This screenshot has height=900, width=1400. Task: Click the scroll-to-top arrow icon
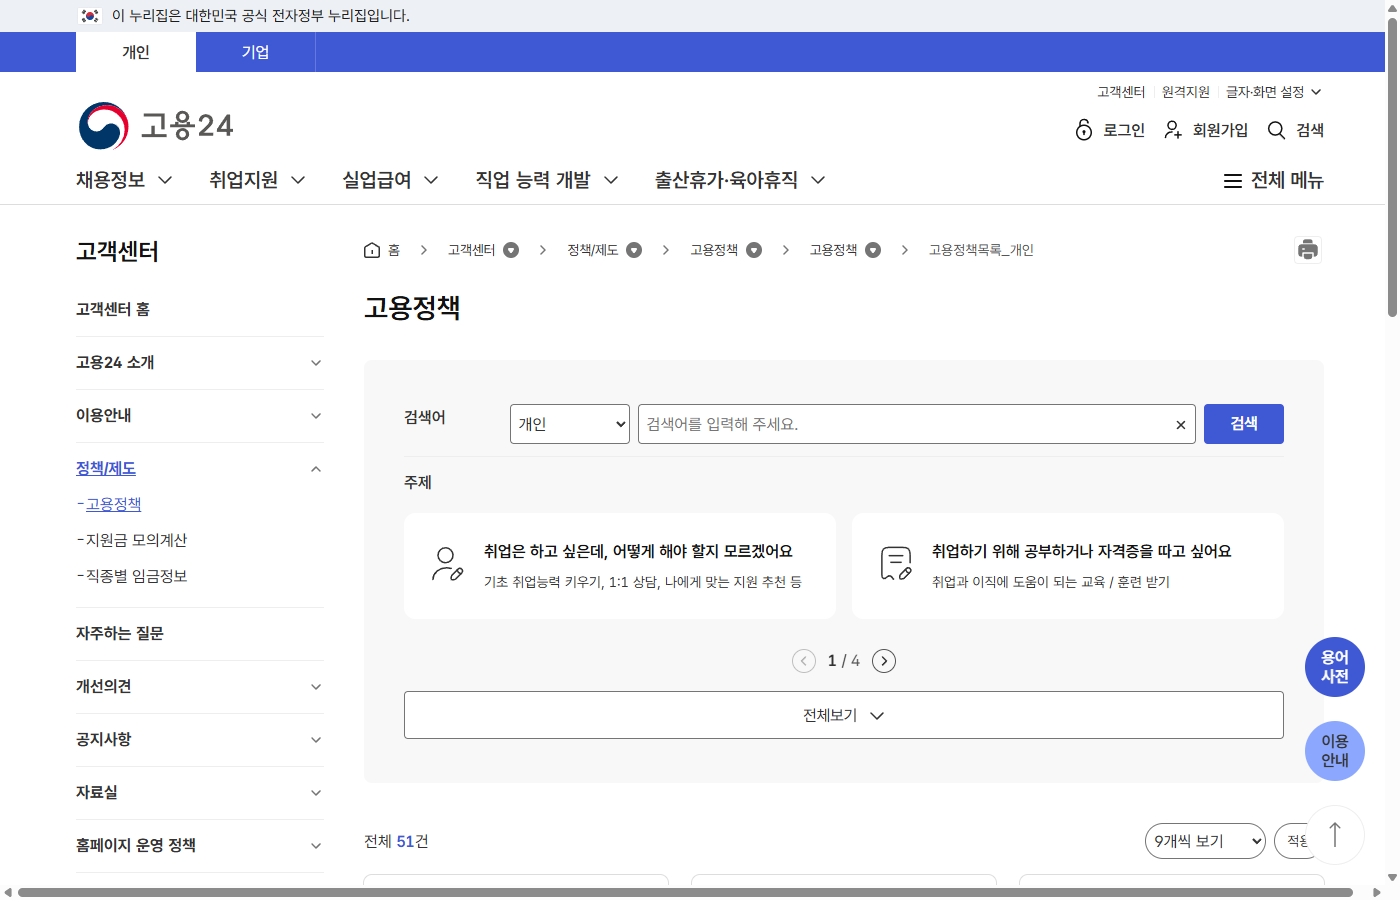click(1335, 836)
